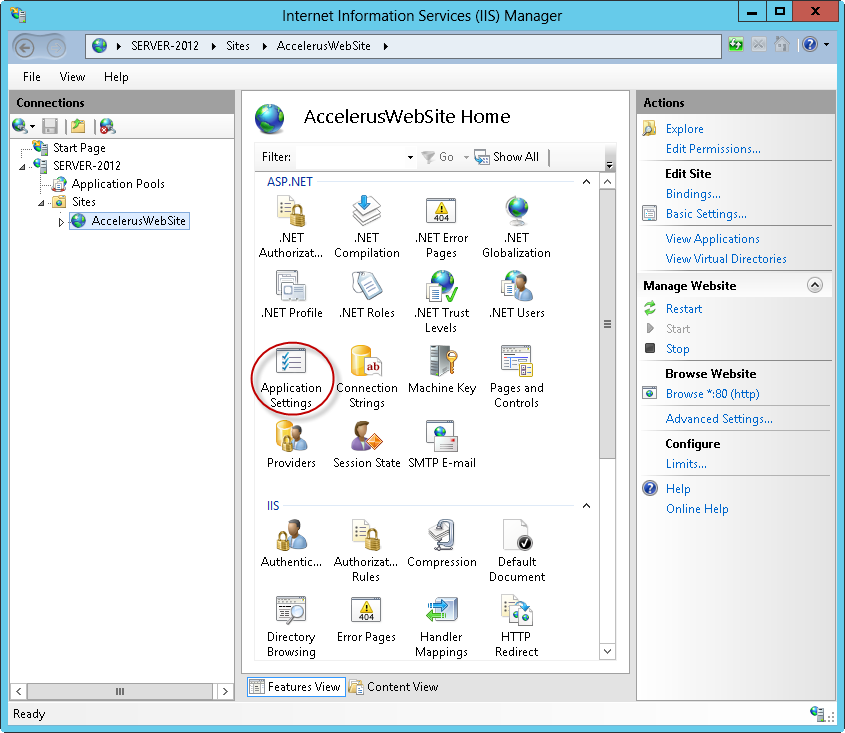Click inside the Filter input field

350,157
